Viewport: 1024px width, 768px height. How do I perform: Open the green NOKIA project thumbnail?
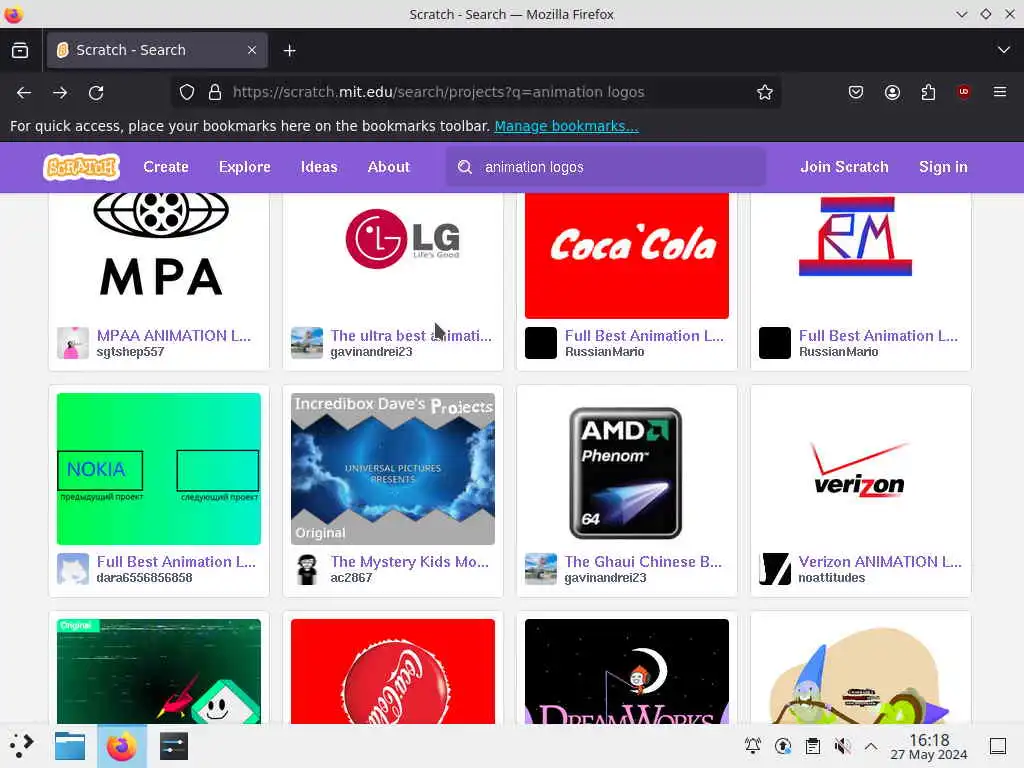[x=159, y=469]
